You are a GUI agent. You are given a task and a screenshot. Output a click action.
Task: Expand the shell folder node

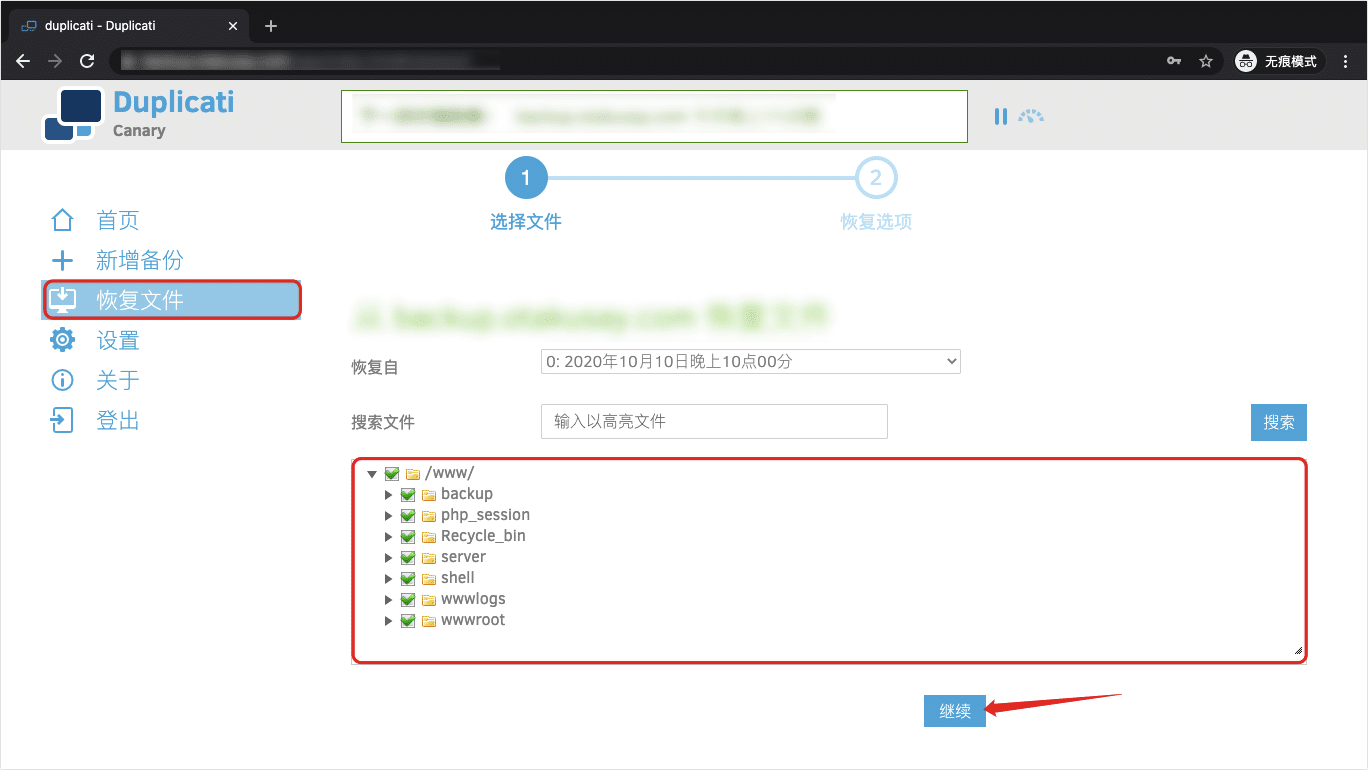[x=388, y=578]
